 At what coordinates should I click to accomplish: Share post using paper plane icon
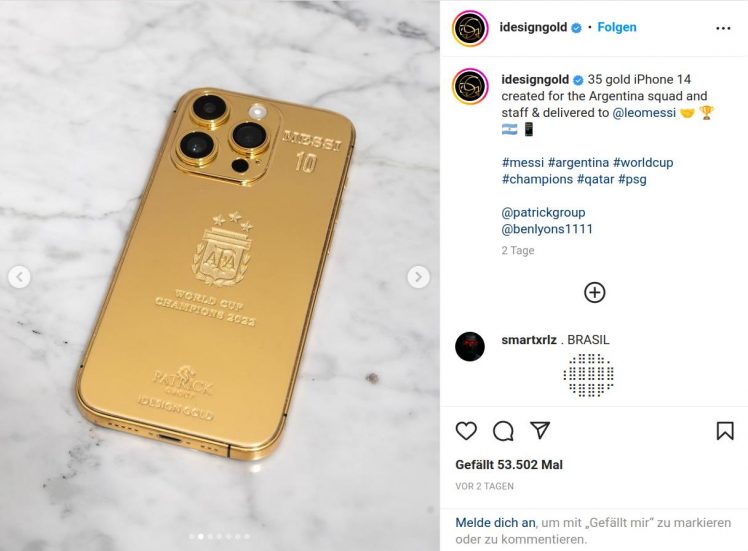coord(540,430)
